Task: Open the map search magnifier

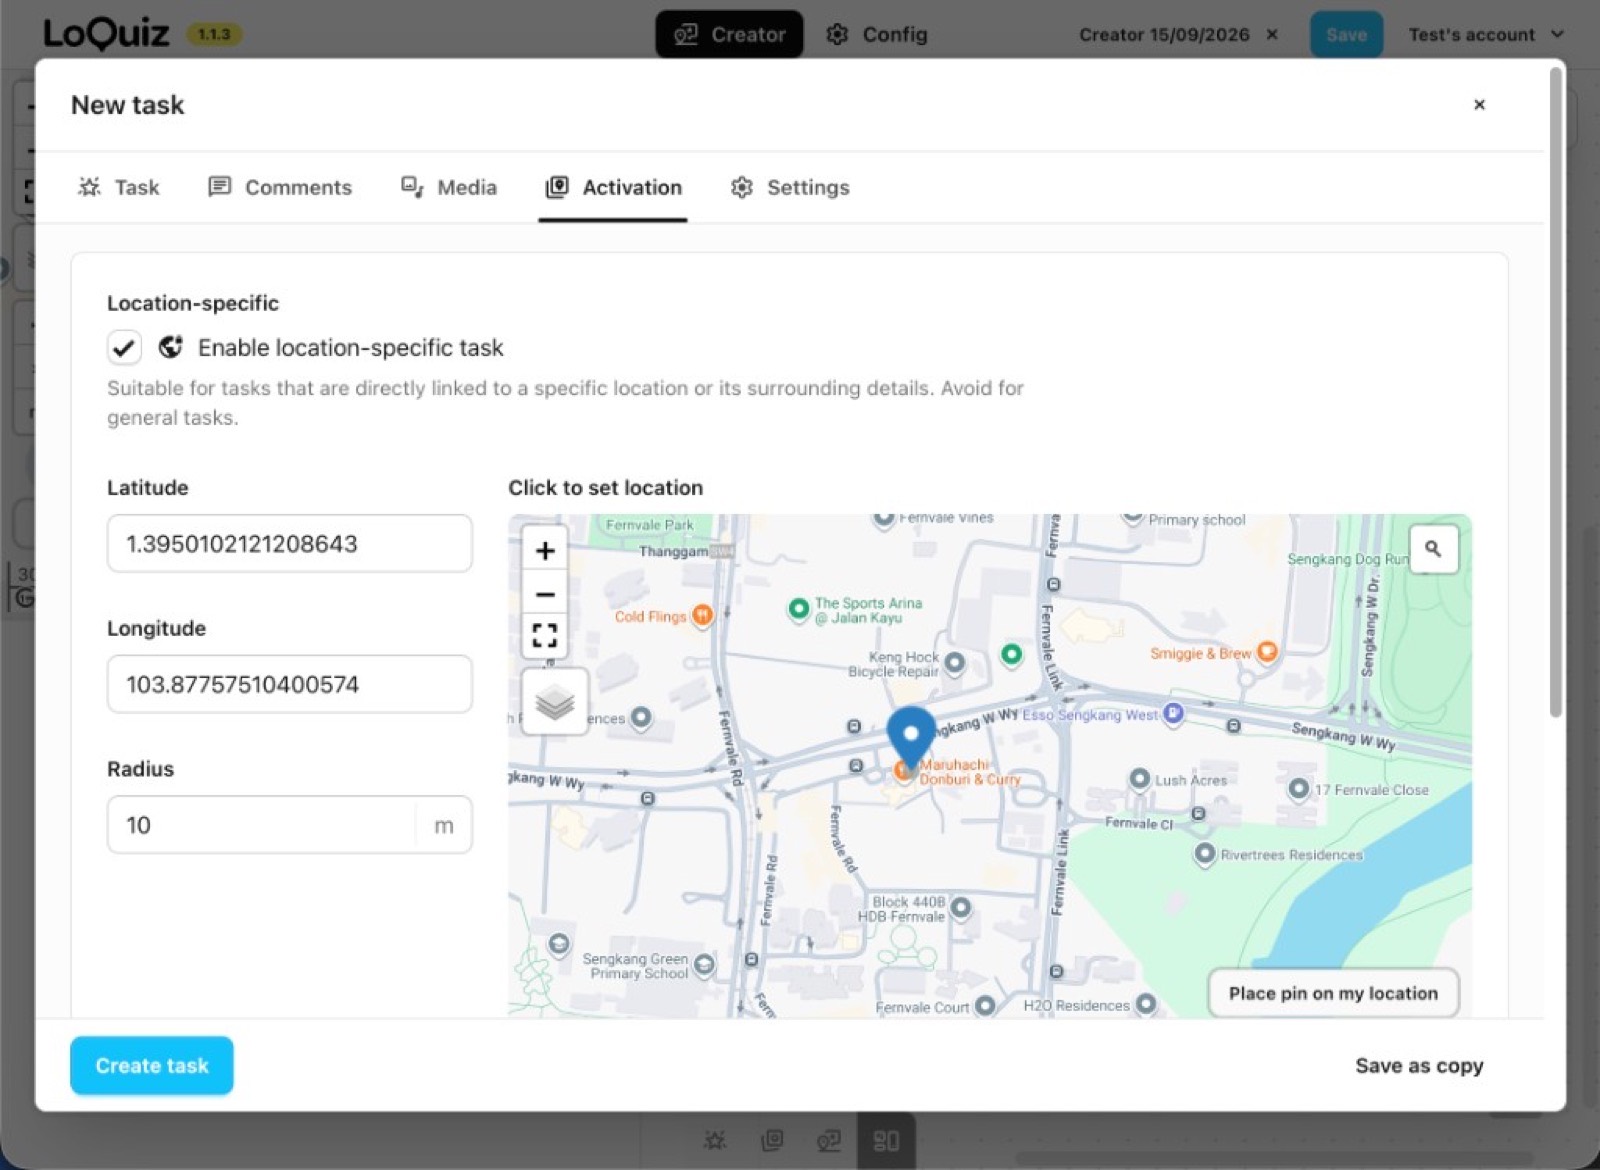Action: 1433,549
